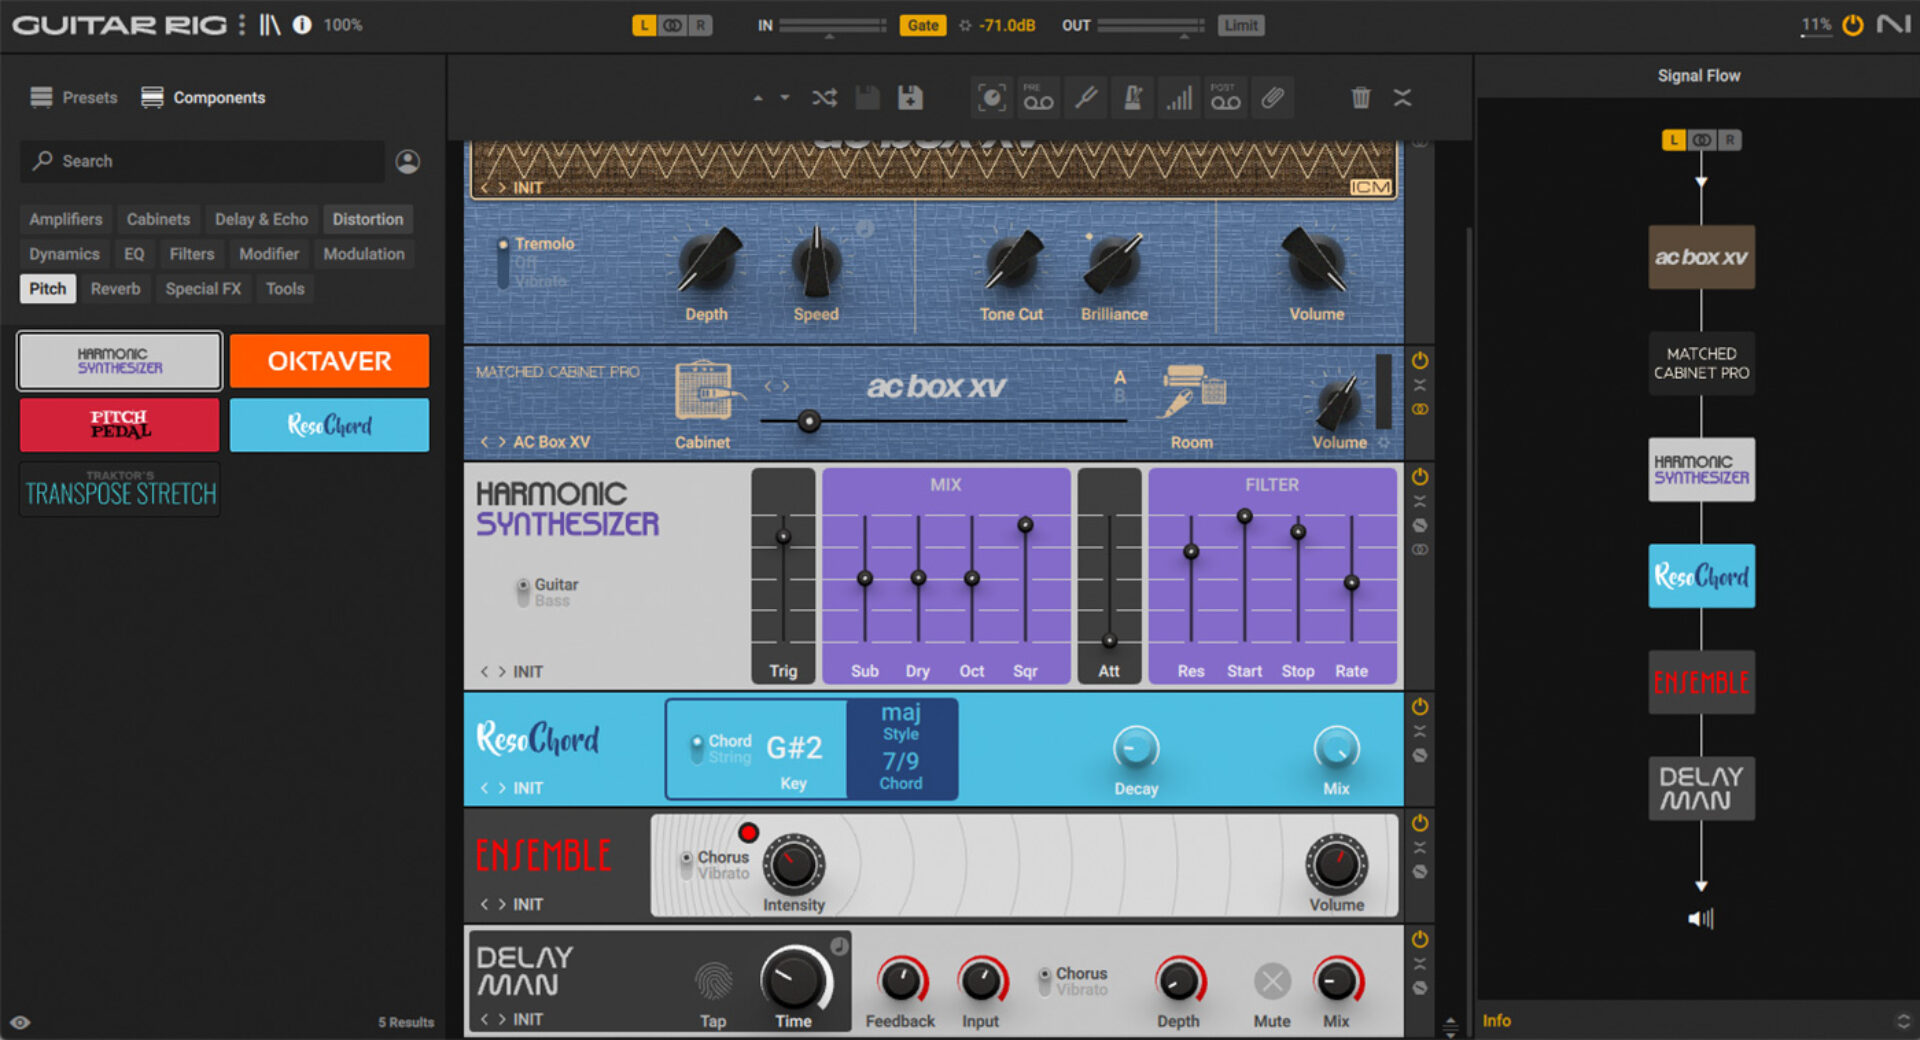Screen dimensions: 1920x1040
Task: Click into the component Search field
Action: 200,161
